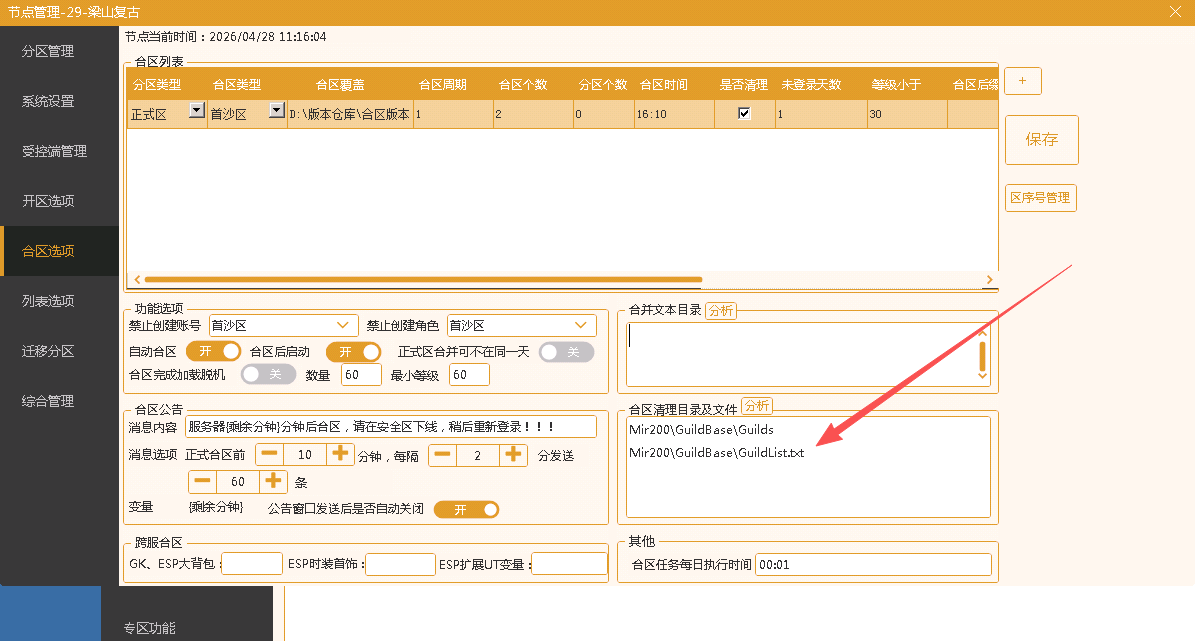Click the 消息内容 text field

[x=391, y=427]
